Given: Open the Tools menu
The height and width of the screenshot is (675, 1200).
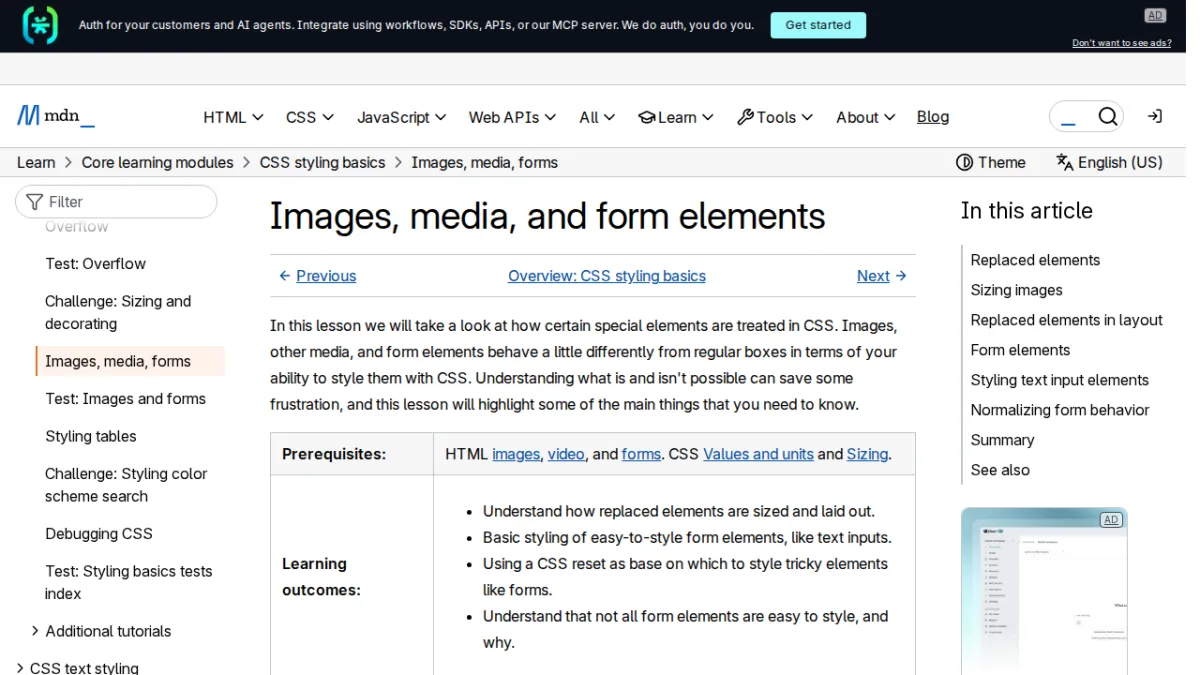Looking at the screenshot, I should pyautogui.click(x=775, y=117).
